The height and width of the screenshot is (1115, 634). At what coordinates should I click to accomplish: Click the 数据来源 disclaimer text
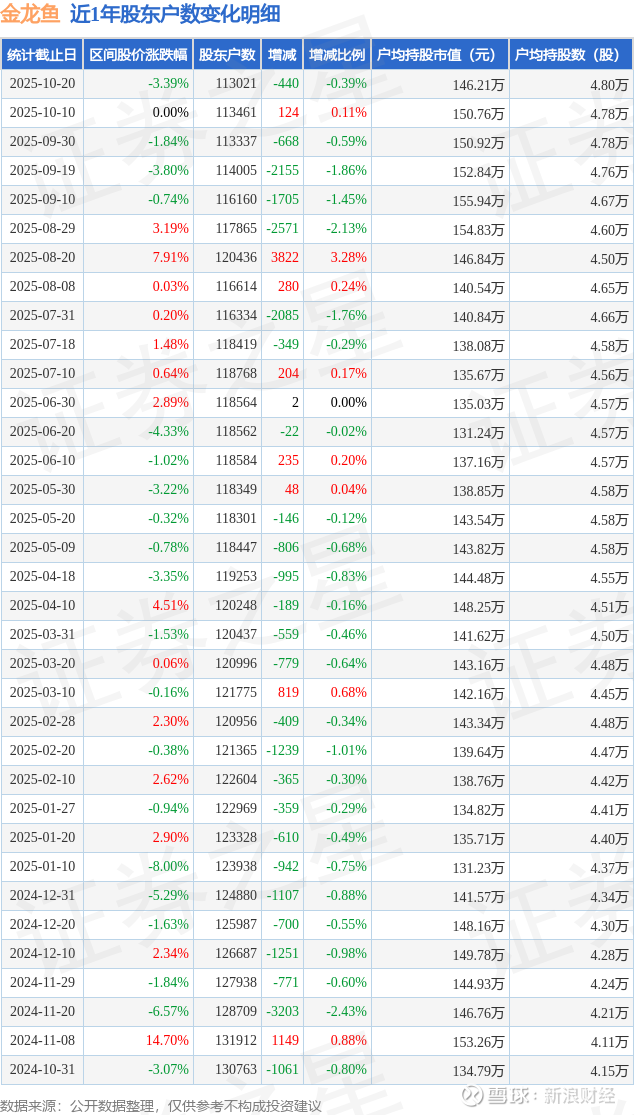coord(160,1105)
